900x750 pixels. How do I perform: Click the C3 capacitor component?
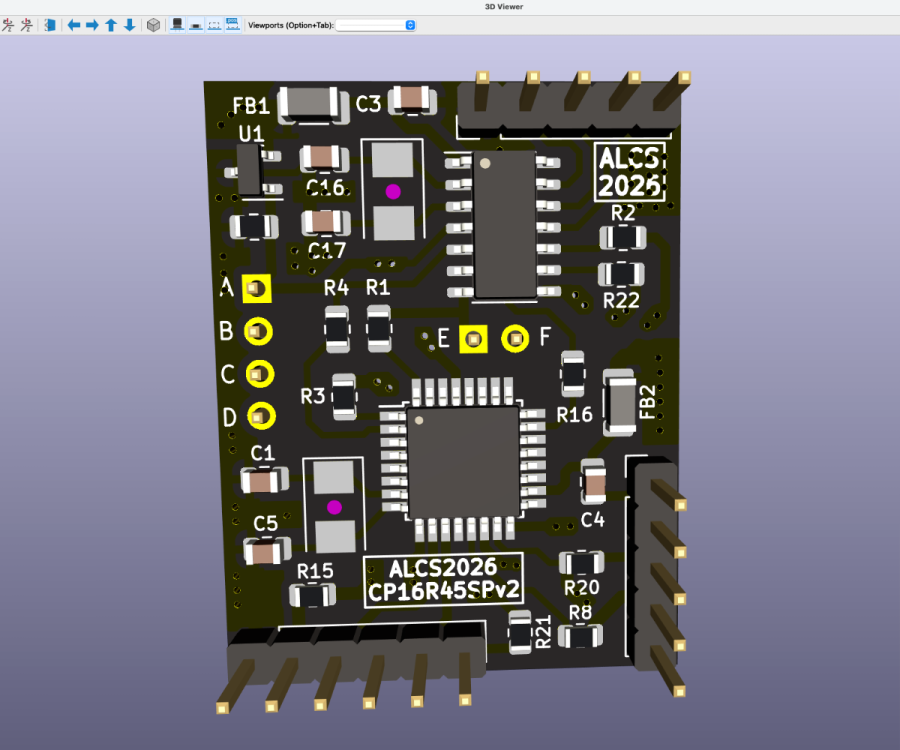pos(412,100)
